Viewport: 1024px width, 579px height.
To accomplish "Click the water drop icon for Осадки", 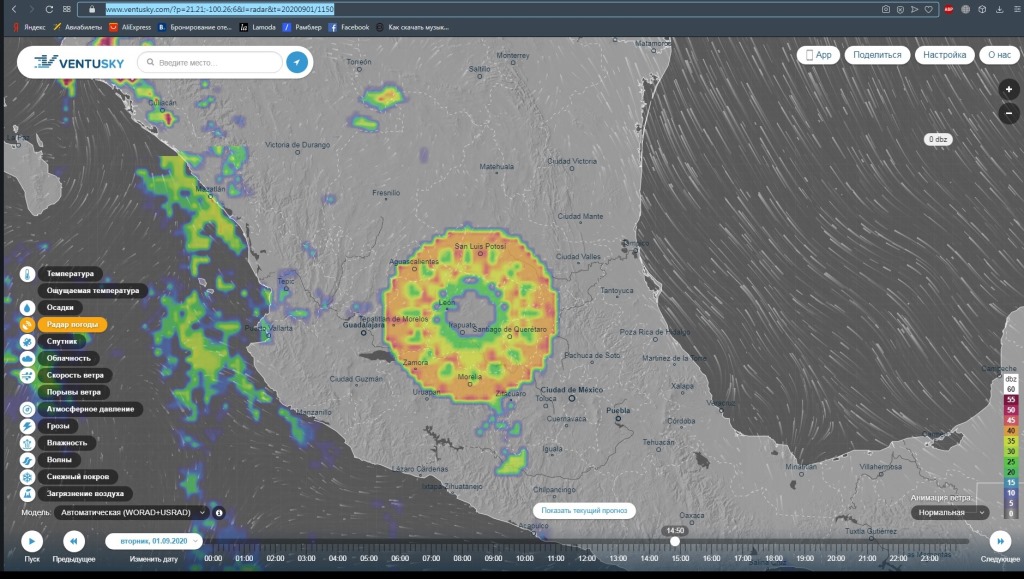I will coord(27,307).
